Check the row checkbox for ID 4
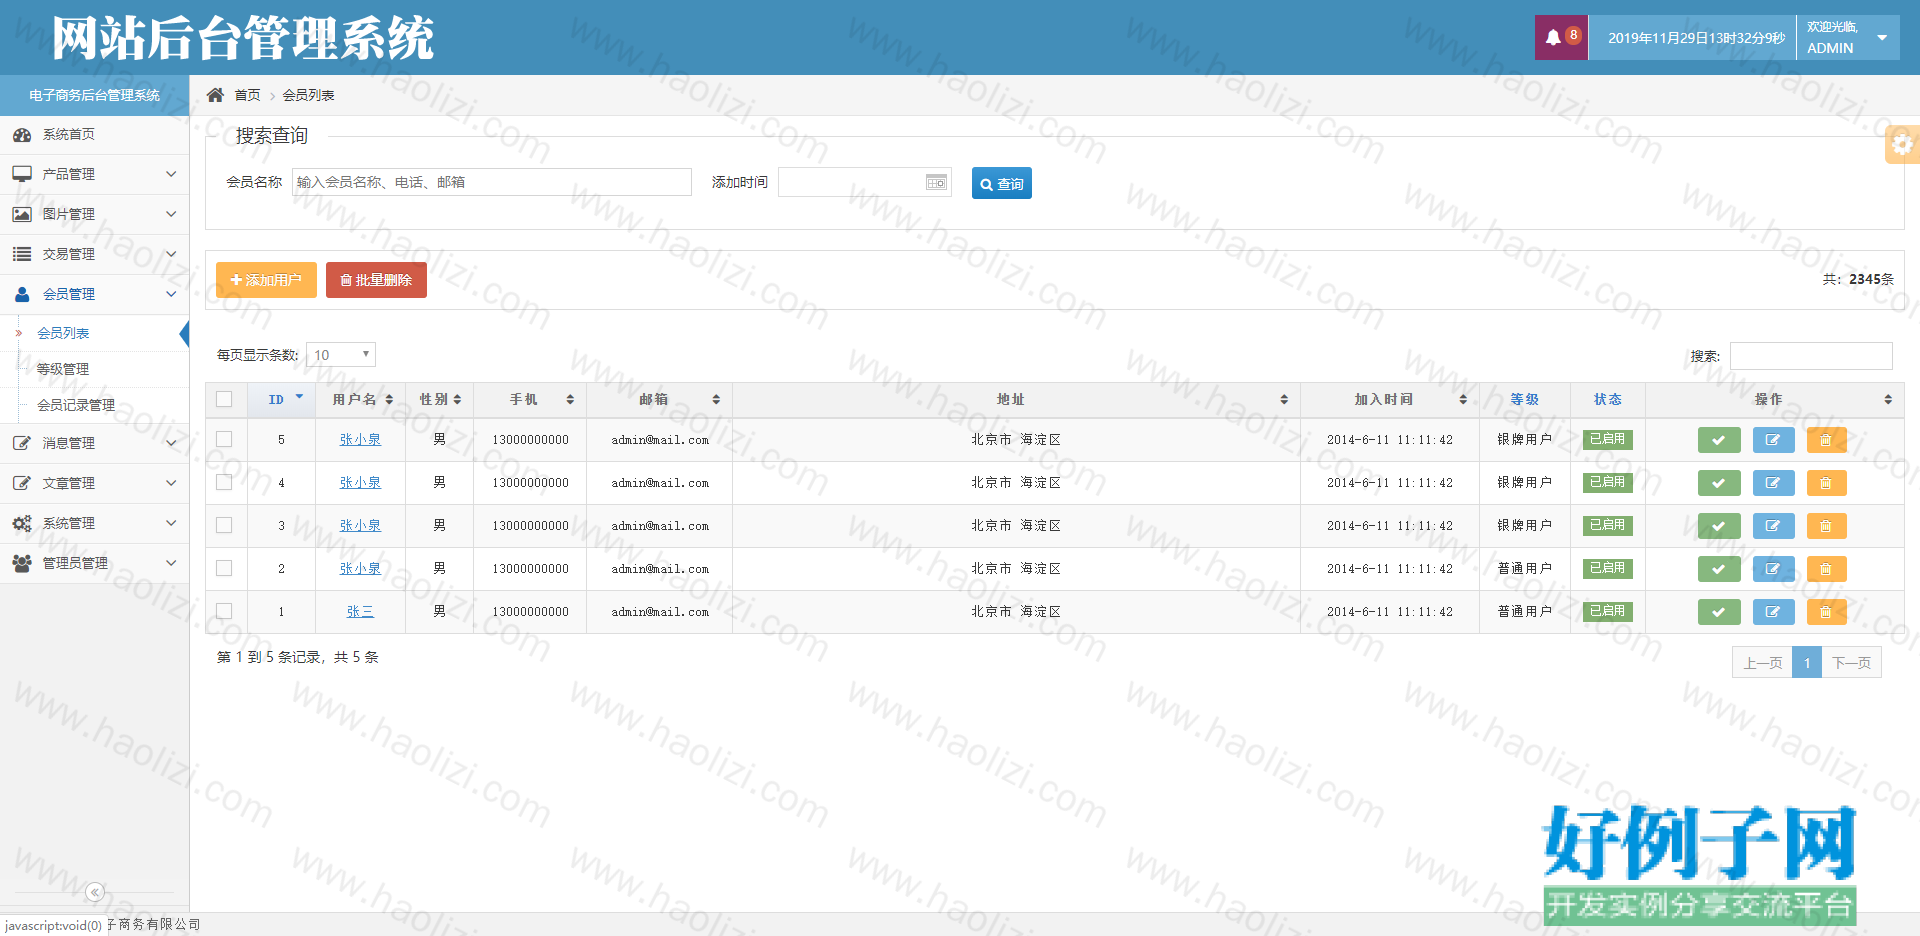Screen dimensions: 1920x936 pyautogui.click(x=224, y=482)
